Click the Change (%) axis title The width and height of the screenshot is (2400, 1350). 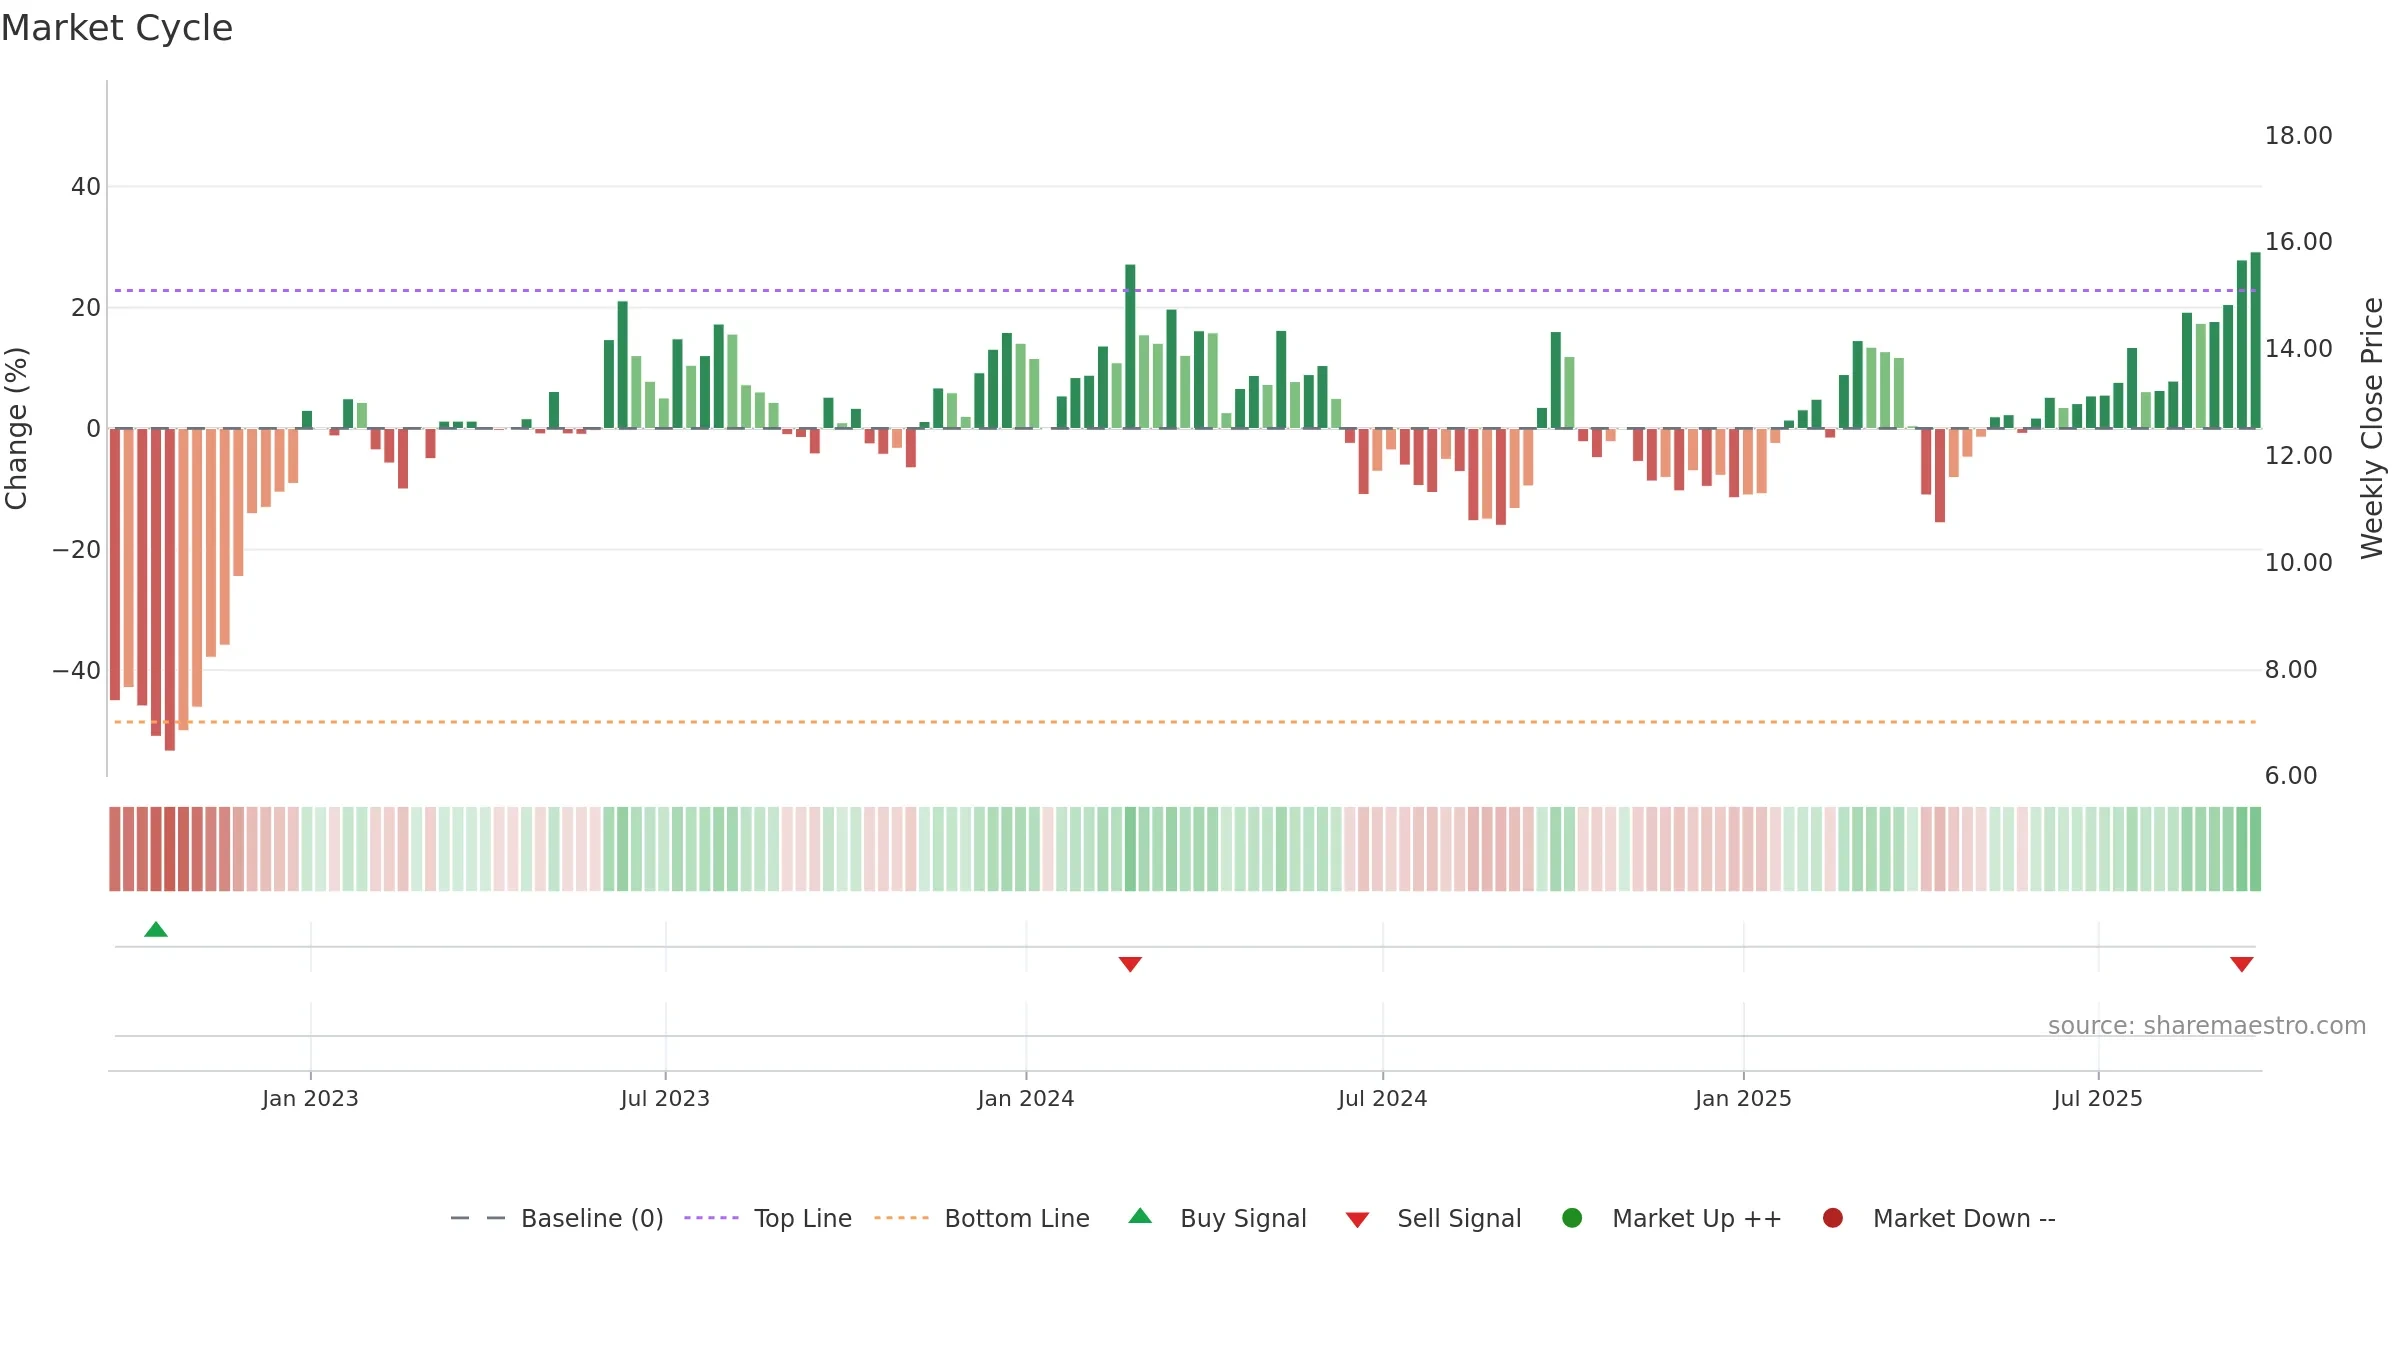pyautogui.click(x=17, y=428)
